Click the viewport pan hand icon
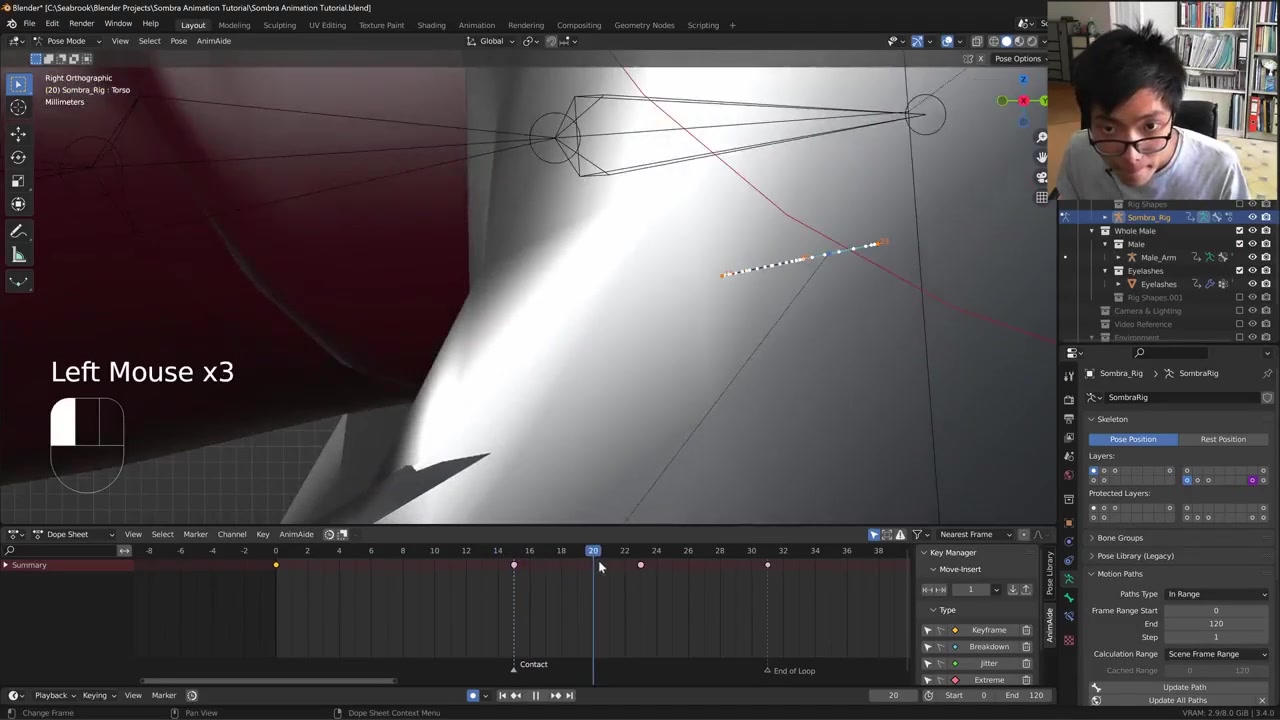 pyautogui.click(x=1042, y=157)
